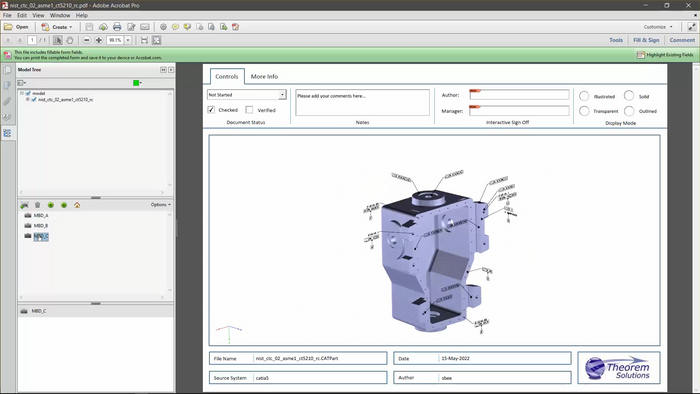Image resolution: width=700 pixels, height=394 pixels.
Task: Click the Author sign-off field
Action: pyautogui.click(x=519, y=95)
